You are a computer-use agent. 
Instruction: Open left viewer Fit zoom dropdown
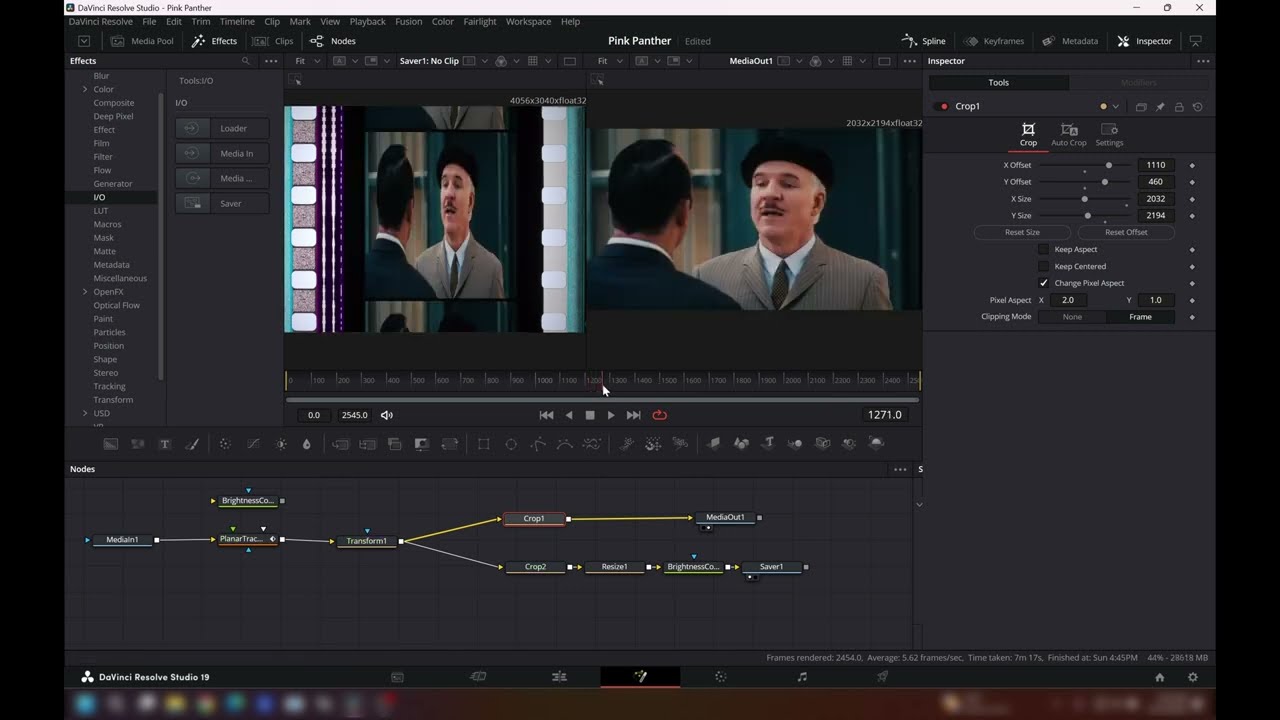[x=306, y=61]
